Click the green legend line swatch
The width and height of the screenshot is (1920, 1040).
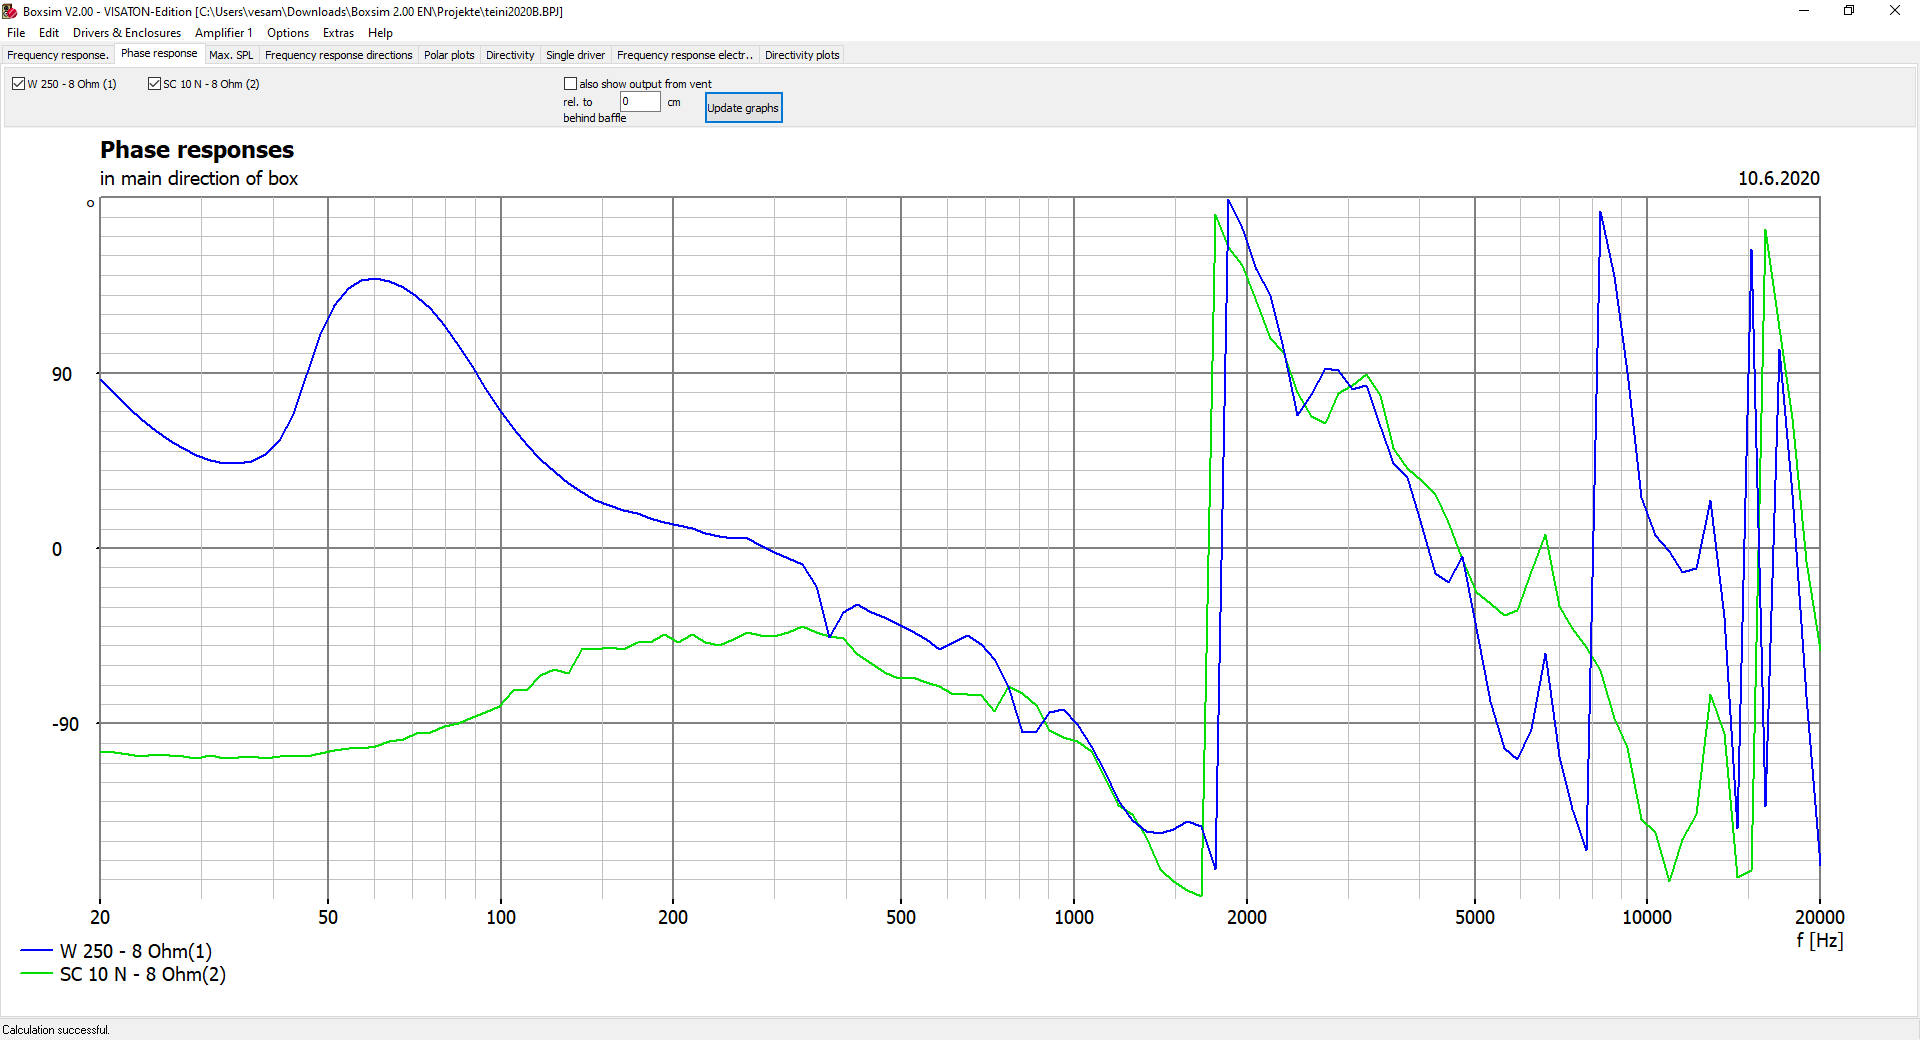coord(36,973)
